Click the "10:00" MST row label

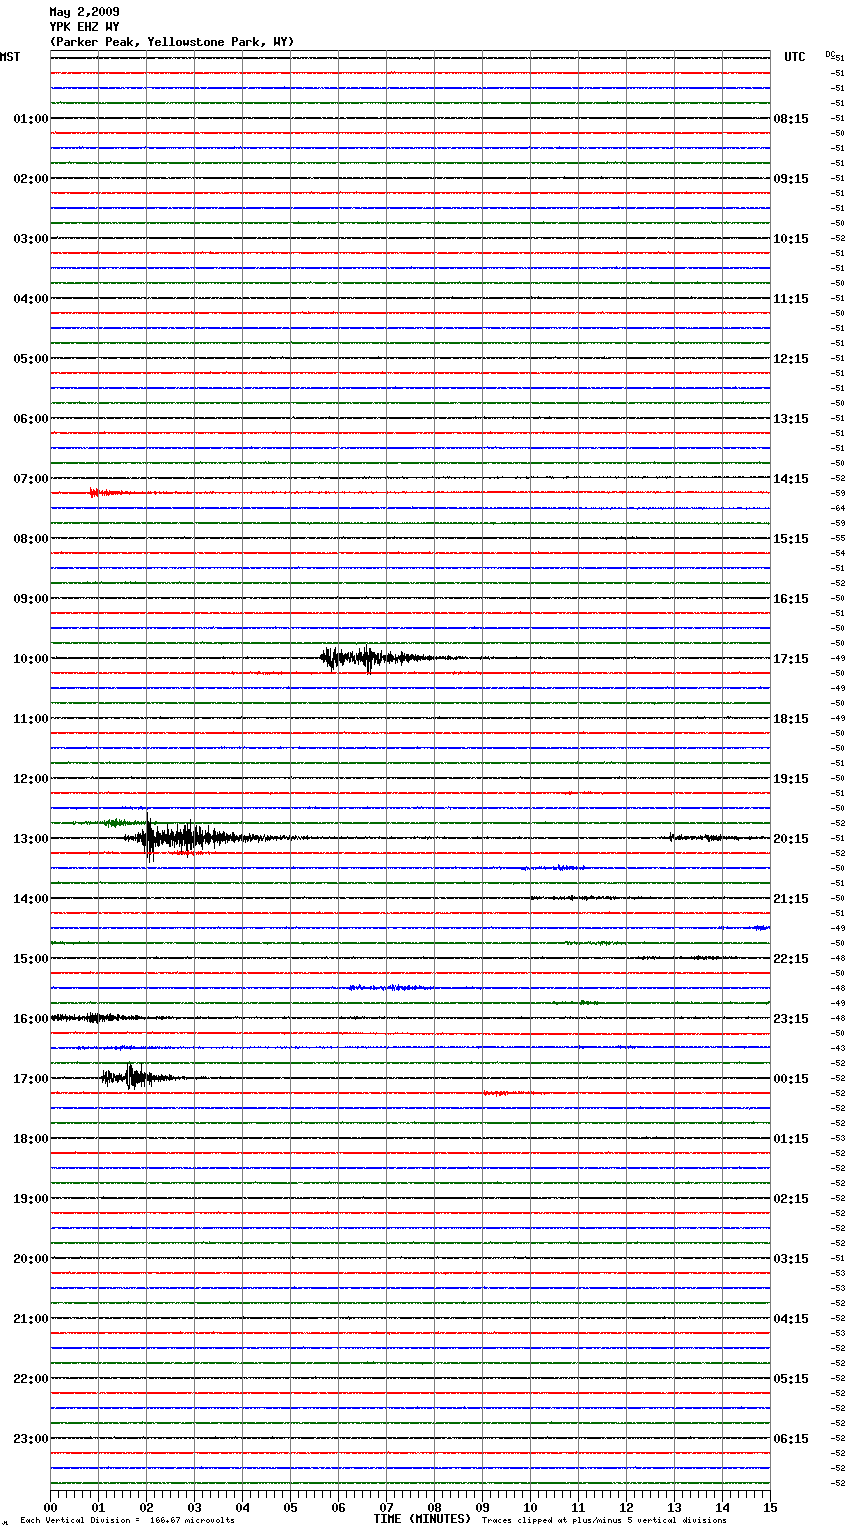pyautogui.click(x=31, y=659)
